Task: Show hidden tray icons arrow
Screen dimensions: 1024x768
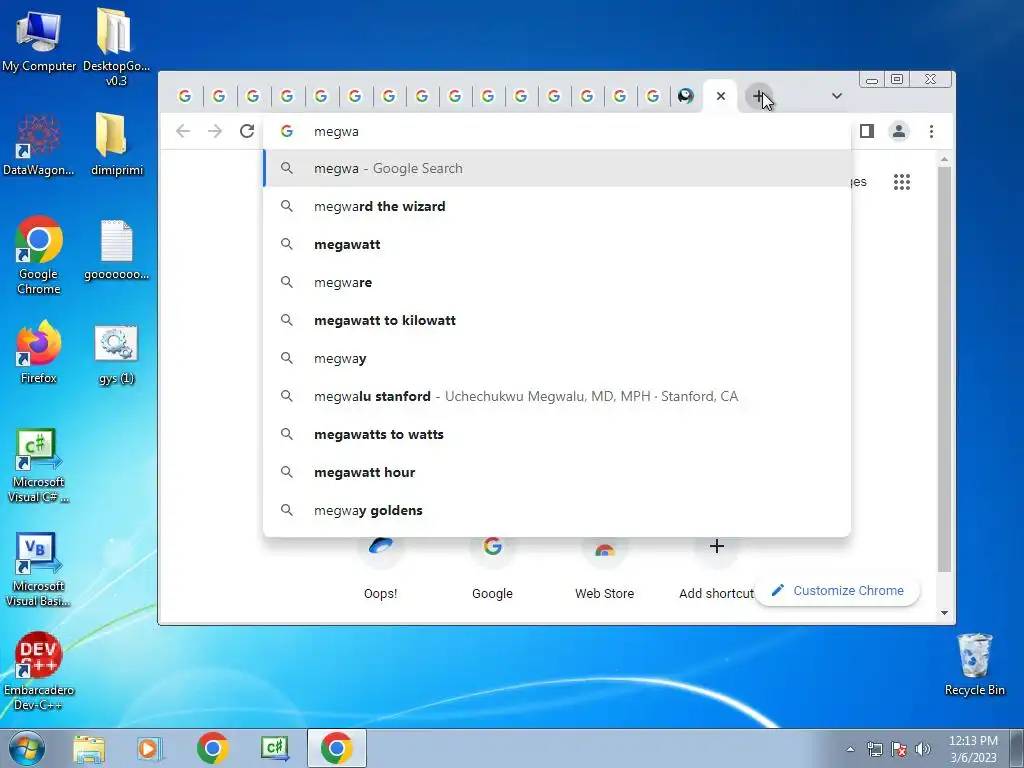Action: pos(850,749)
